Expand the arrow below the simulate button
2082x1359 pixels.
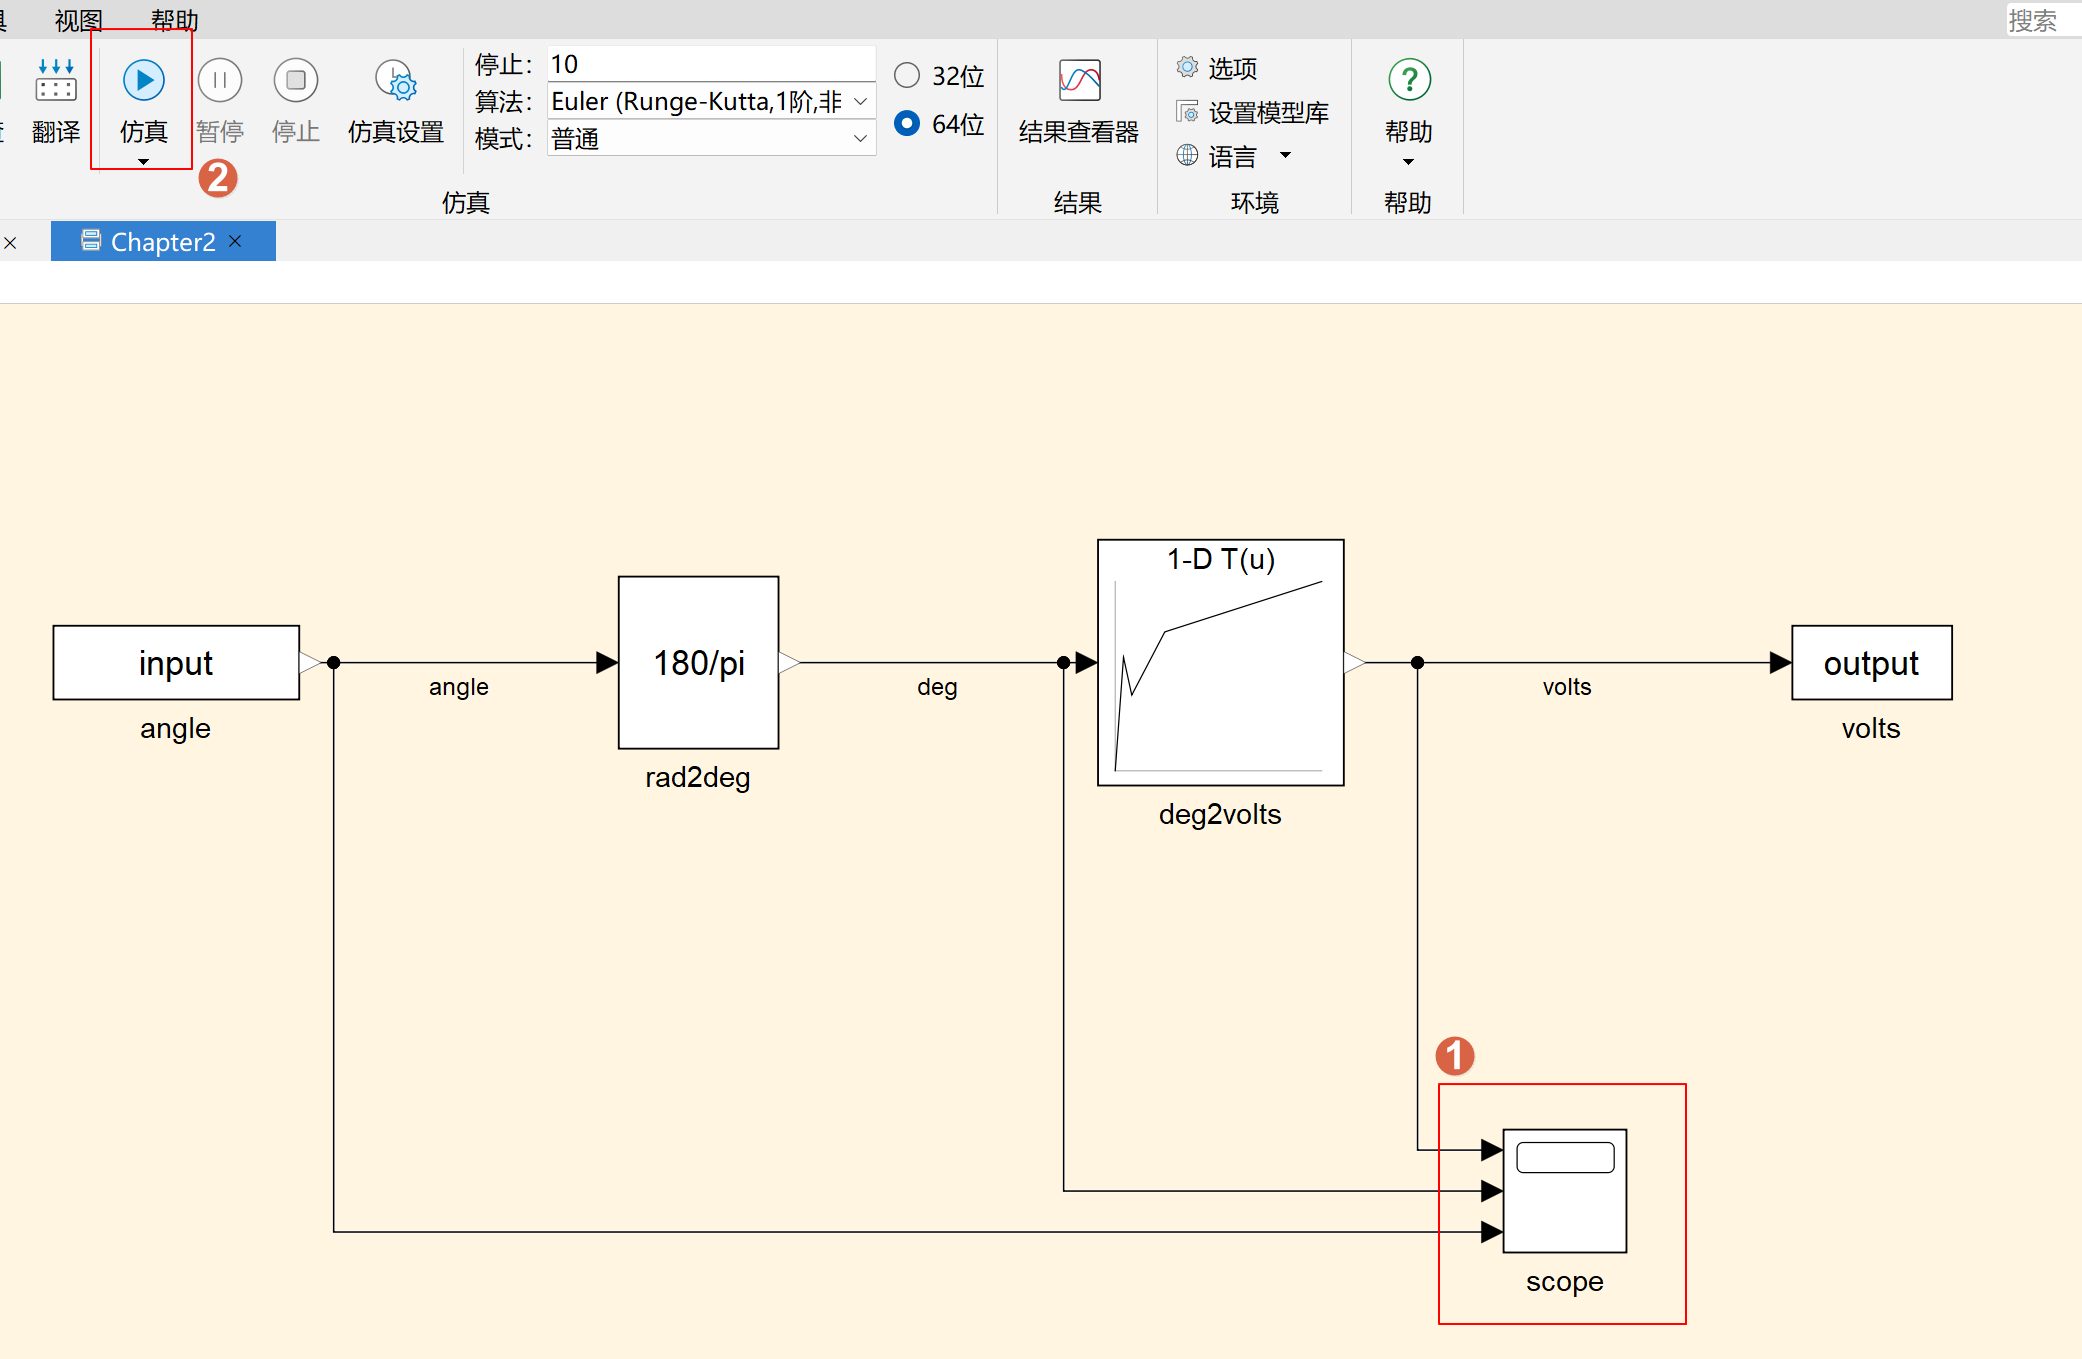click(143, 161)
